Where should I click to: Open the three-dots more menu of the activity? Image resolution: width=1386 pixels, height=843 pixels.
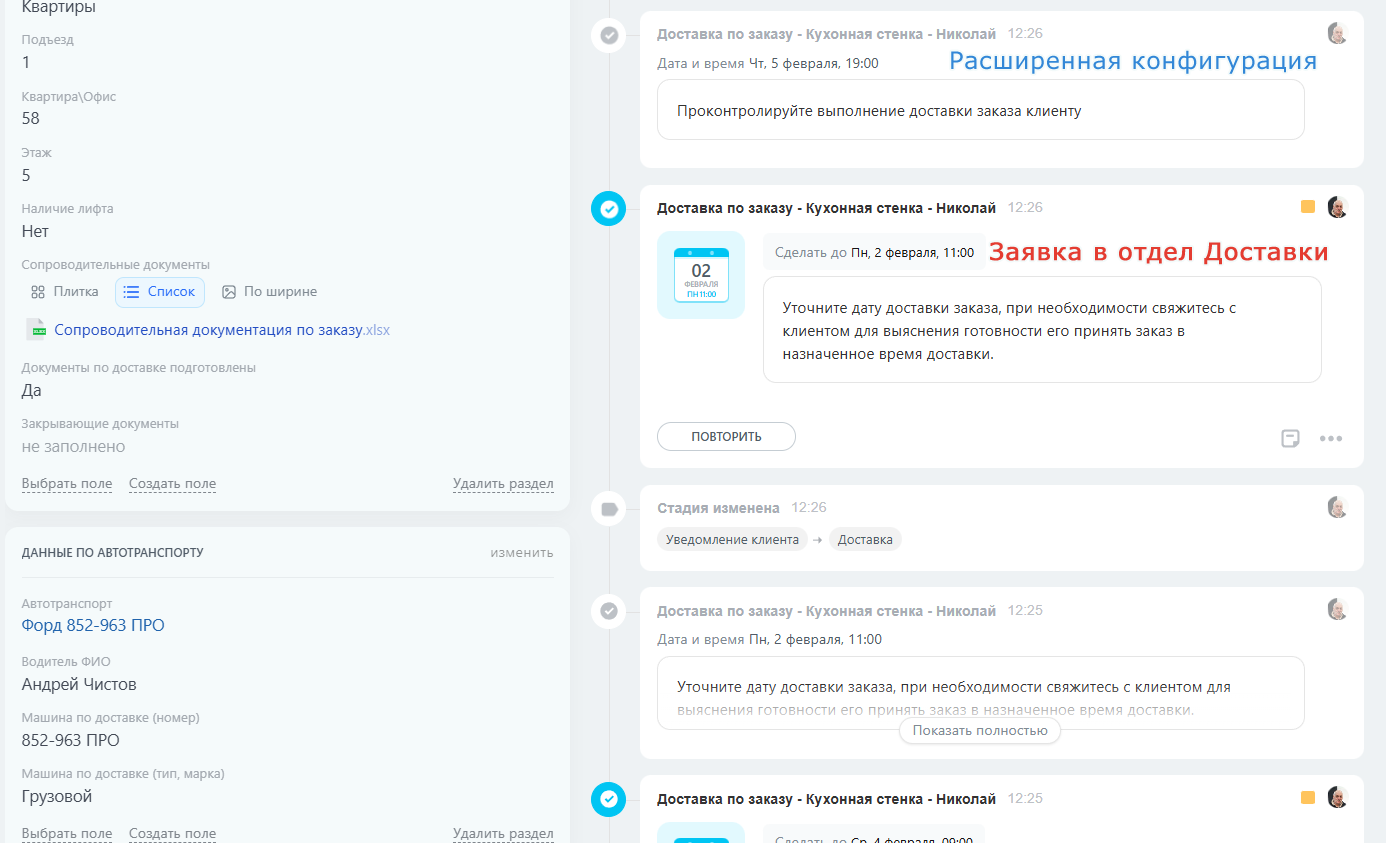click(x=1330, y=438)
